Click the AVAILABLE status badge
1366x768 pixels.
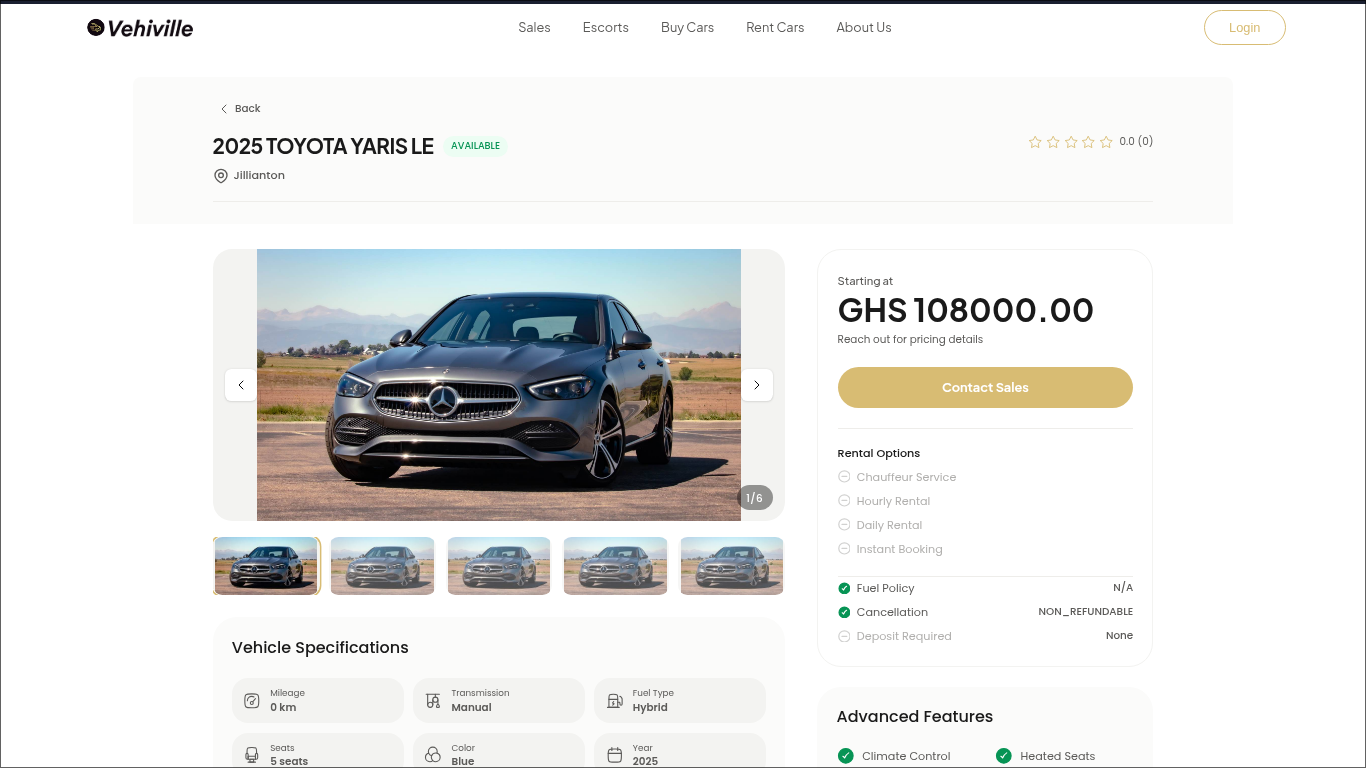[475, 146]
